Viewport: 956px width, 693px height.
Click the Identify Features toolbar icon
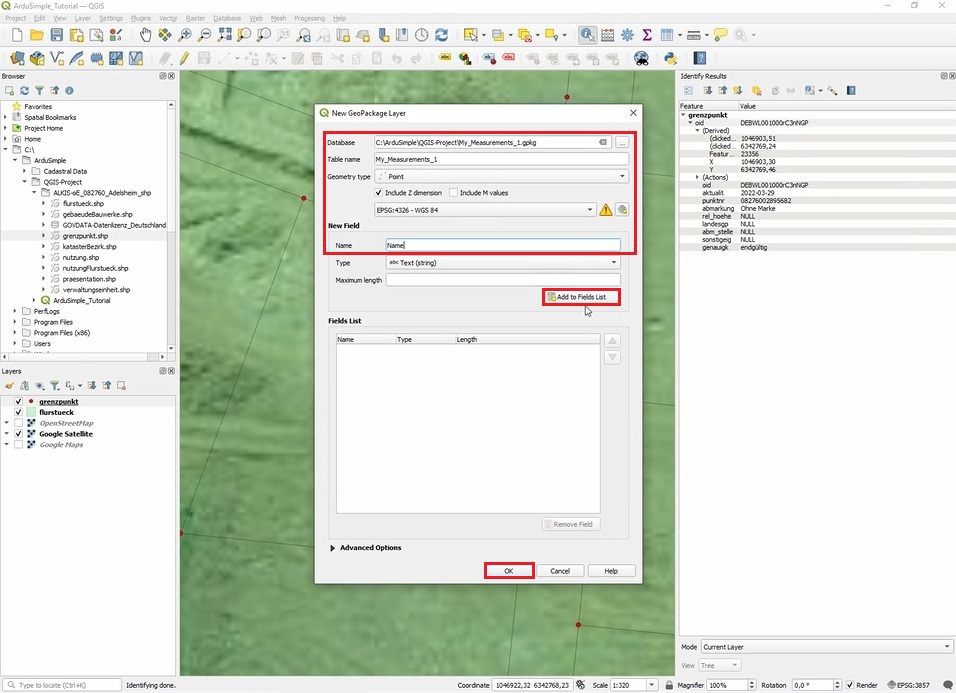coord(586,35)
